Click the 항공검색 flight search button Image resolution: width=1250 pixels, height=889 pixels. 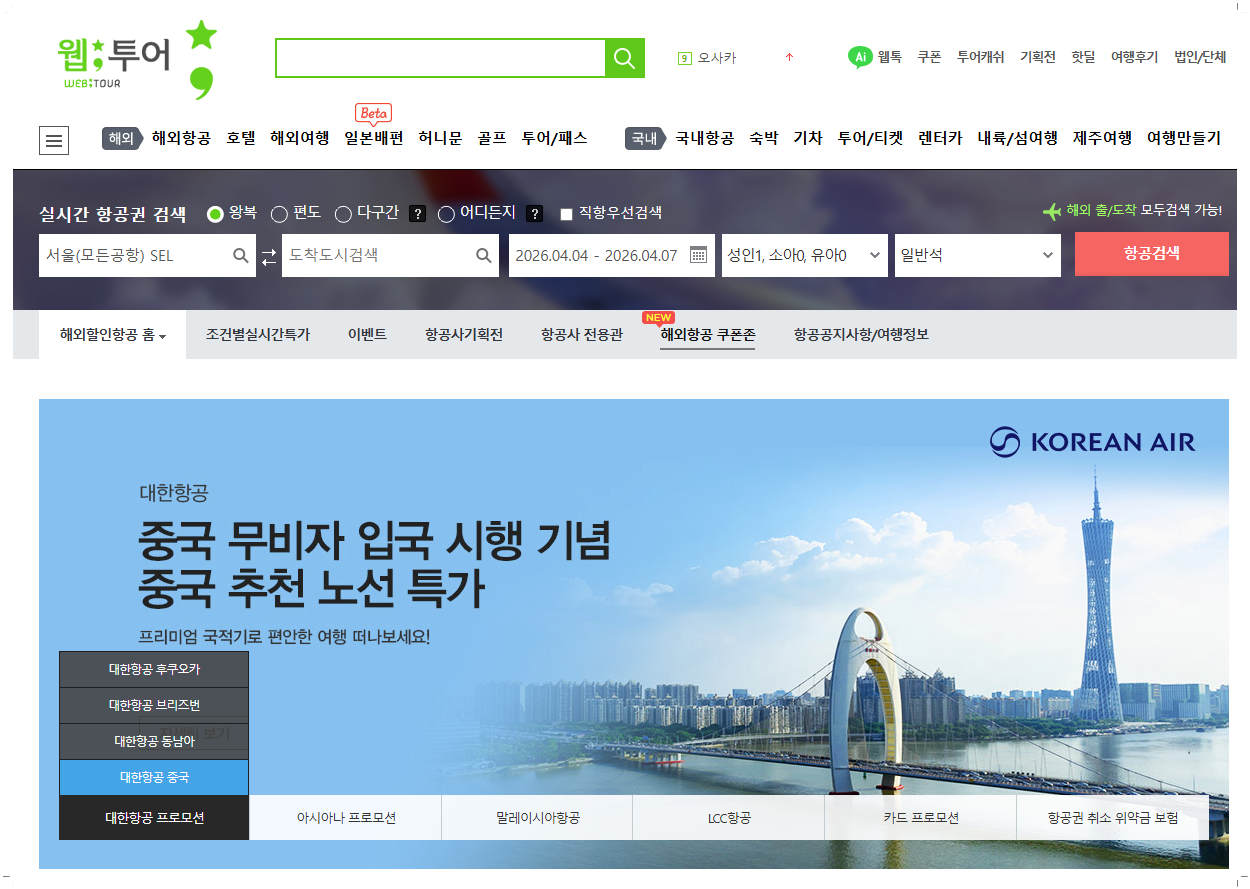1151,254
